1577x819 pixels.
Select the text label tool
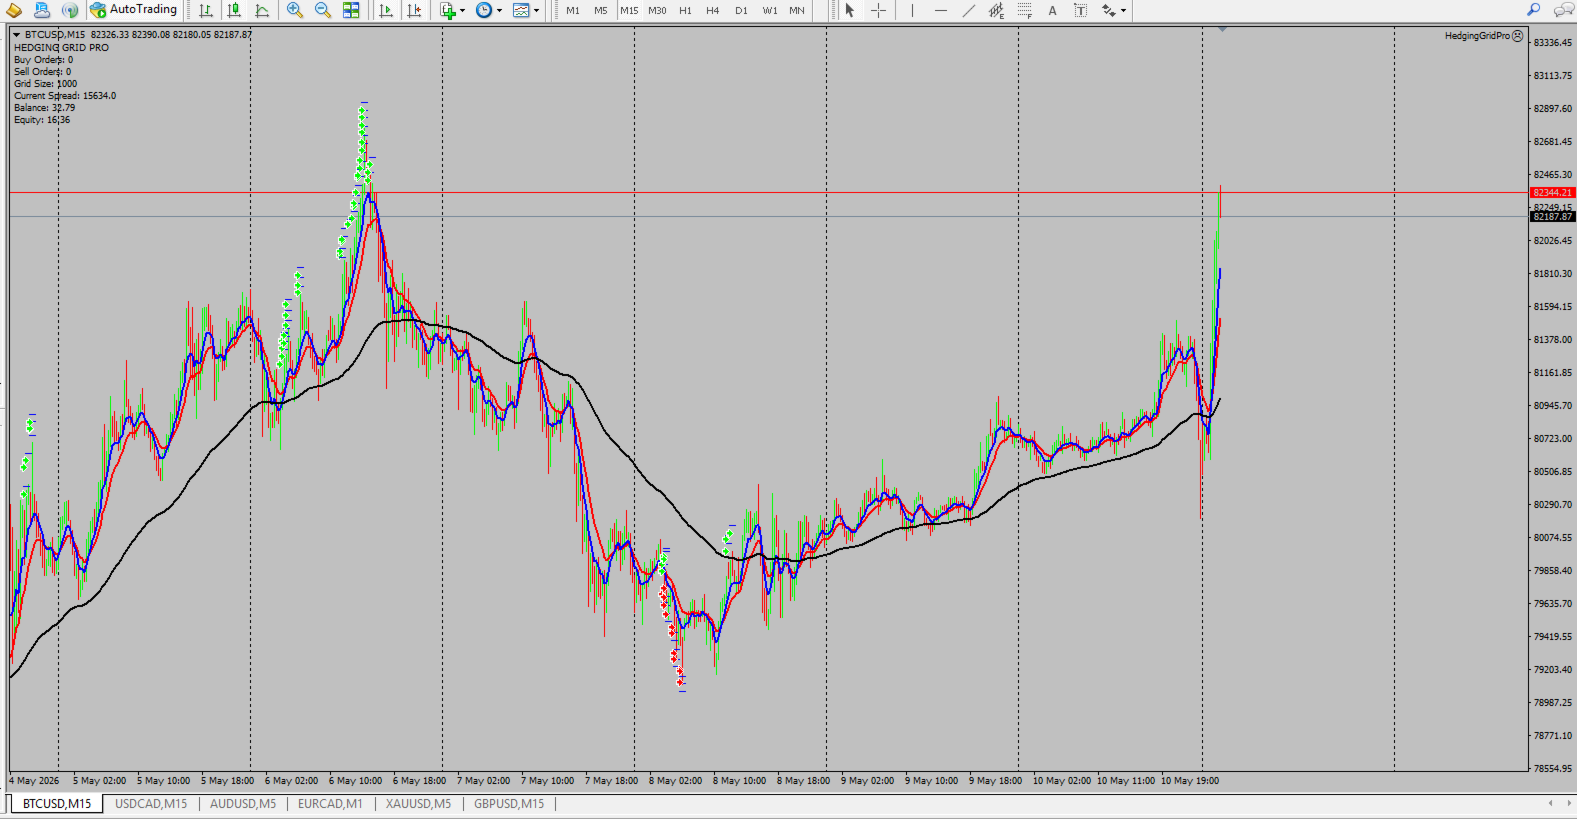point(1080,10)
